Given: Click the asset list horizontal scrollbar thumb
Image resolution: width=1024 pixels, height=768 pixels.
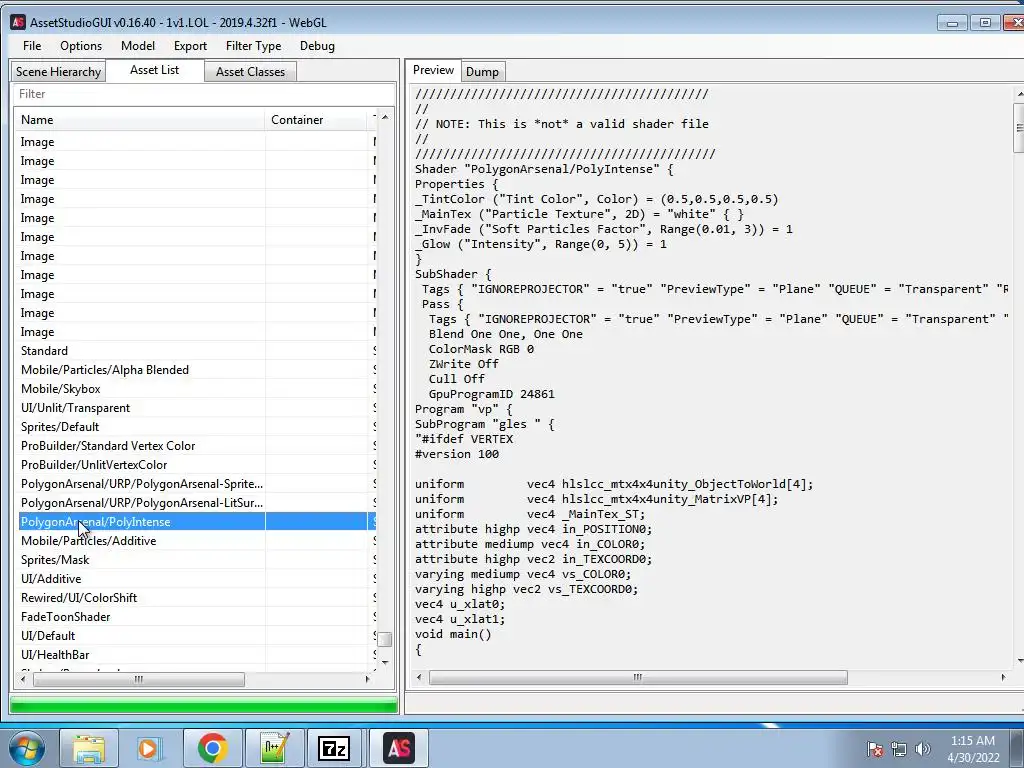Looking at the screenshot, I should [x=138, y=679].
